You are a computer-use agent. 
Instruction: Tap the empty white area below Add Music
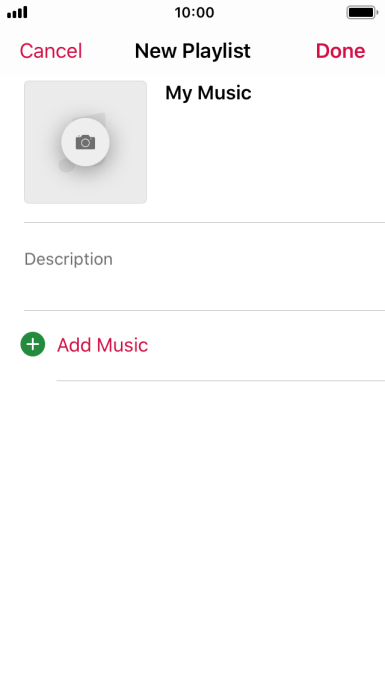pos(192,523)
